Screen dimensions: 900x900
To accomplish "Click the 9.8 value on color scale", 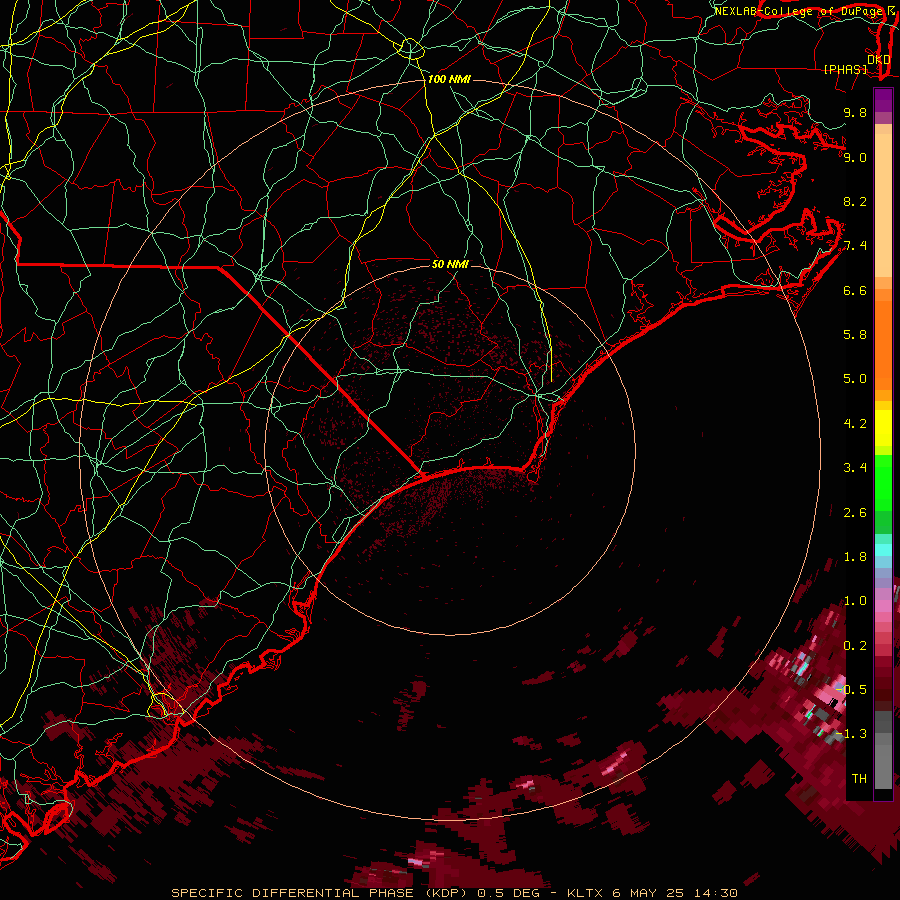I will tap(855, 112).
